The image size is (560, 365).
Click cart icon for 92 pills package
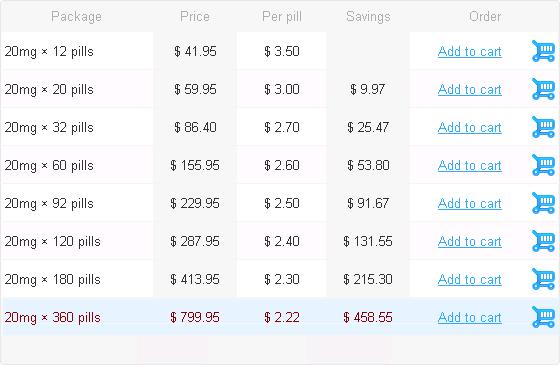tap(543, 203)
